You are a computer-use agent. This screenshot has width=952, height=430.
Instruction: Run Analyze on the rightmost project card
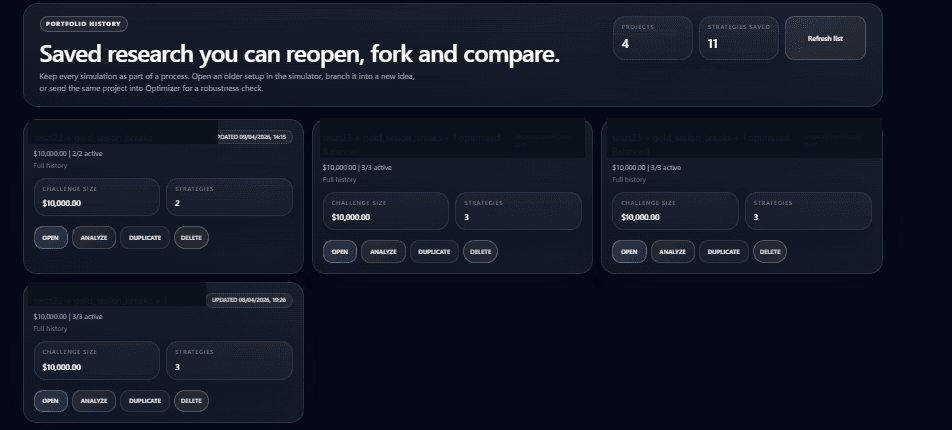tap(673, 252)
